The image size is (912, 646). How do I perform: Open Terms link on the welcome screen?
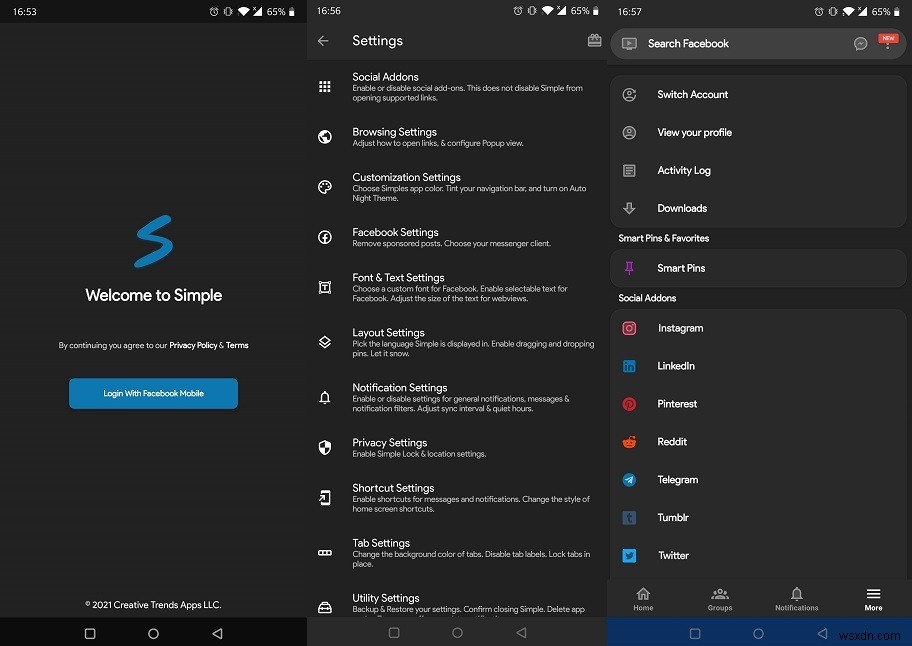pos(237,345)
